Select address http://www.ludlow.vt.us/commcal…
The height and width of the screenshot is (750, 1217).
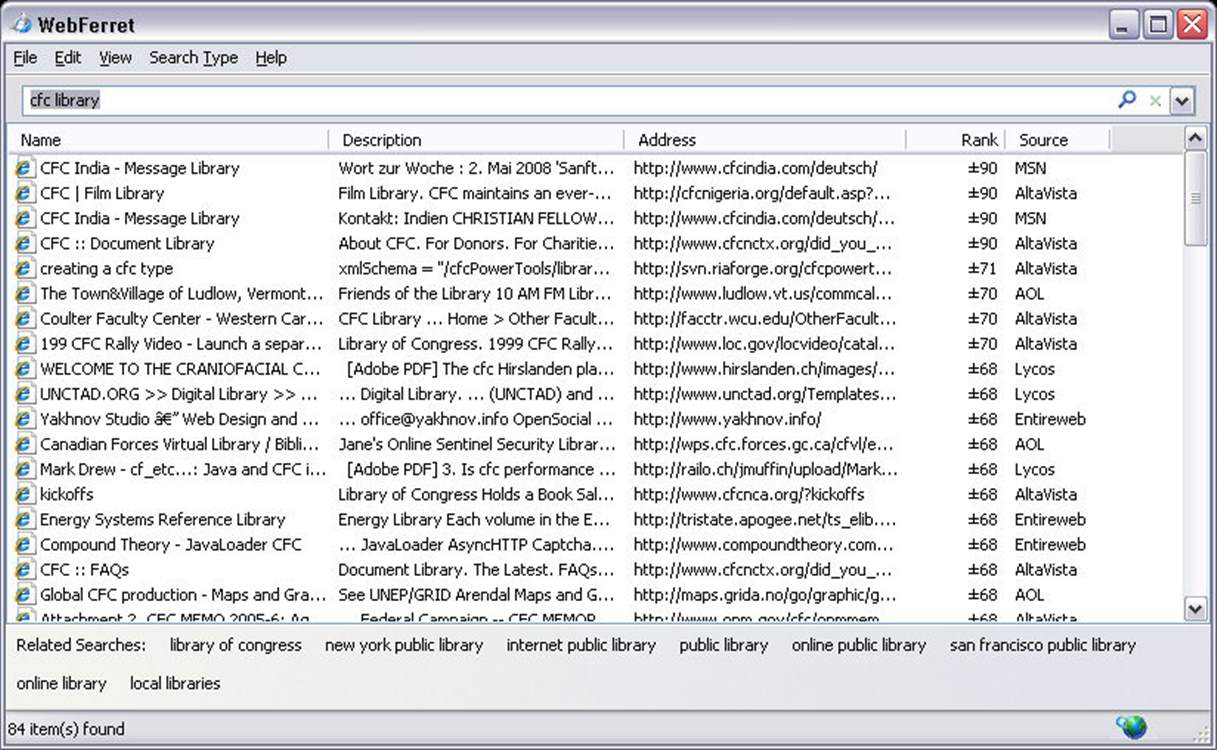(x=763, y=293)
